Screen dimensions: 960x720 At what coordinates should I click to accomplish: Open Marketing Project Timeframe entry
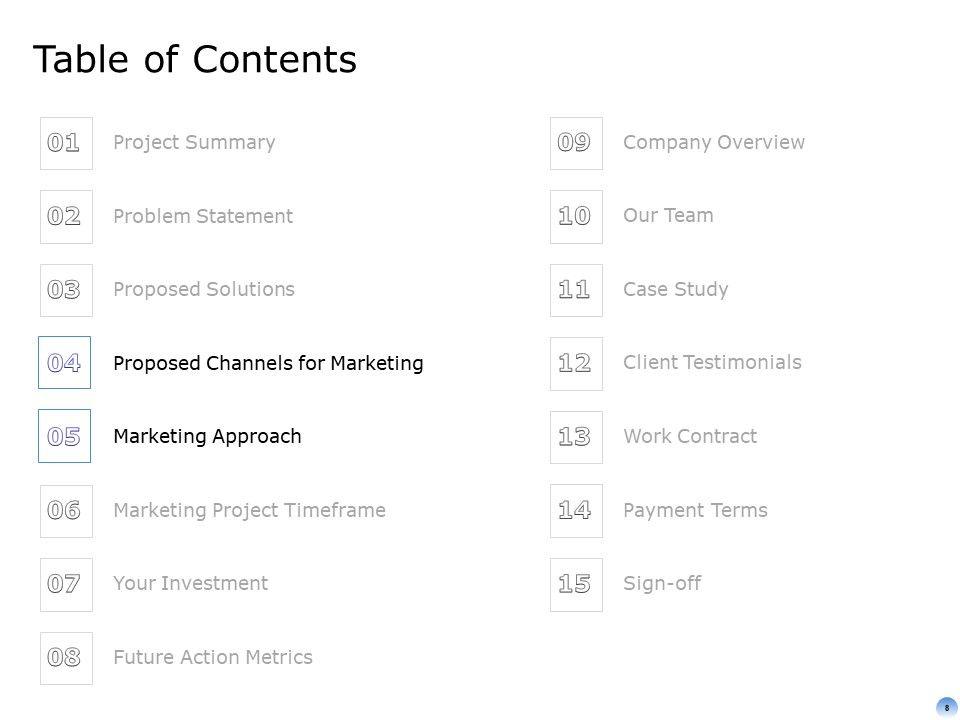(x=249, y=510)
